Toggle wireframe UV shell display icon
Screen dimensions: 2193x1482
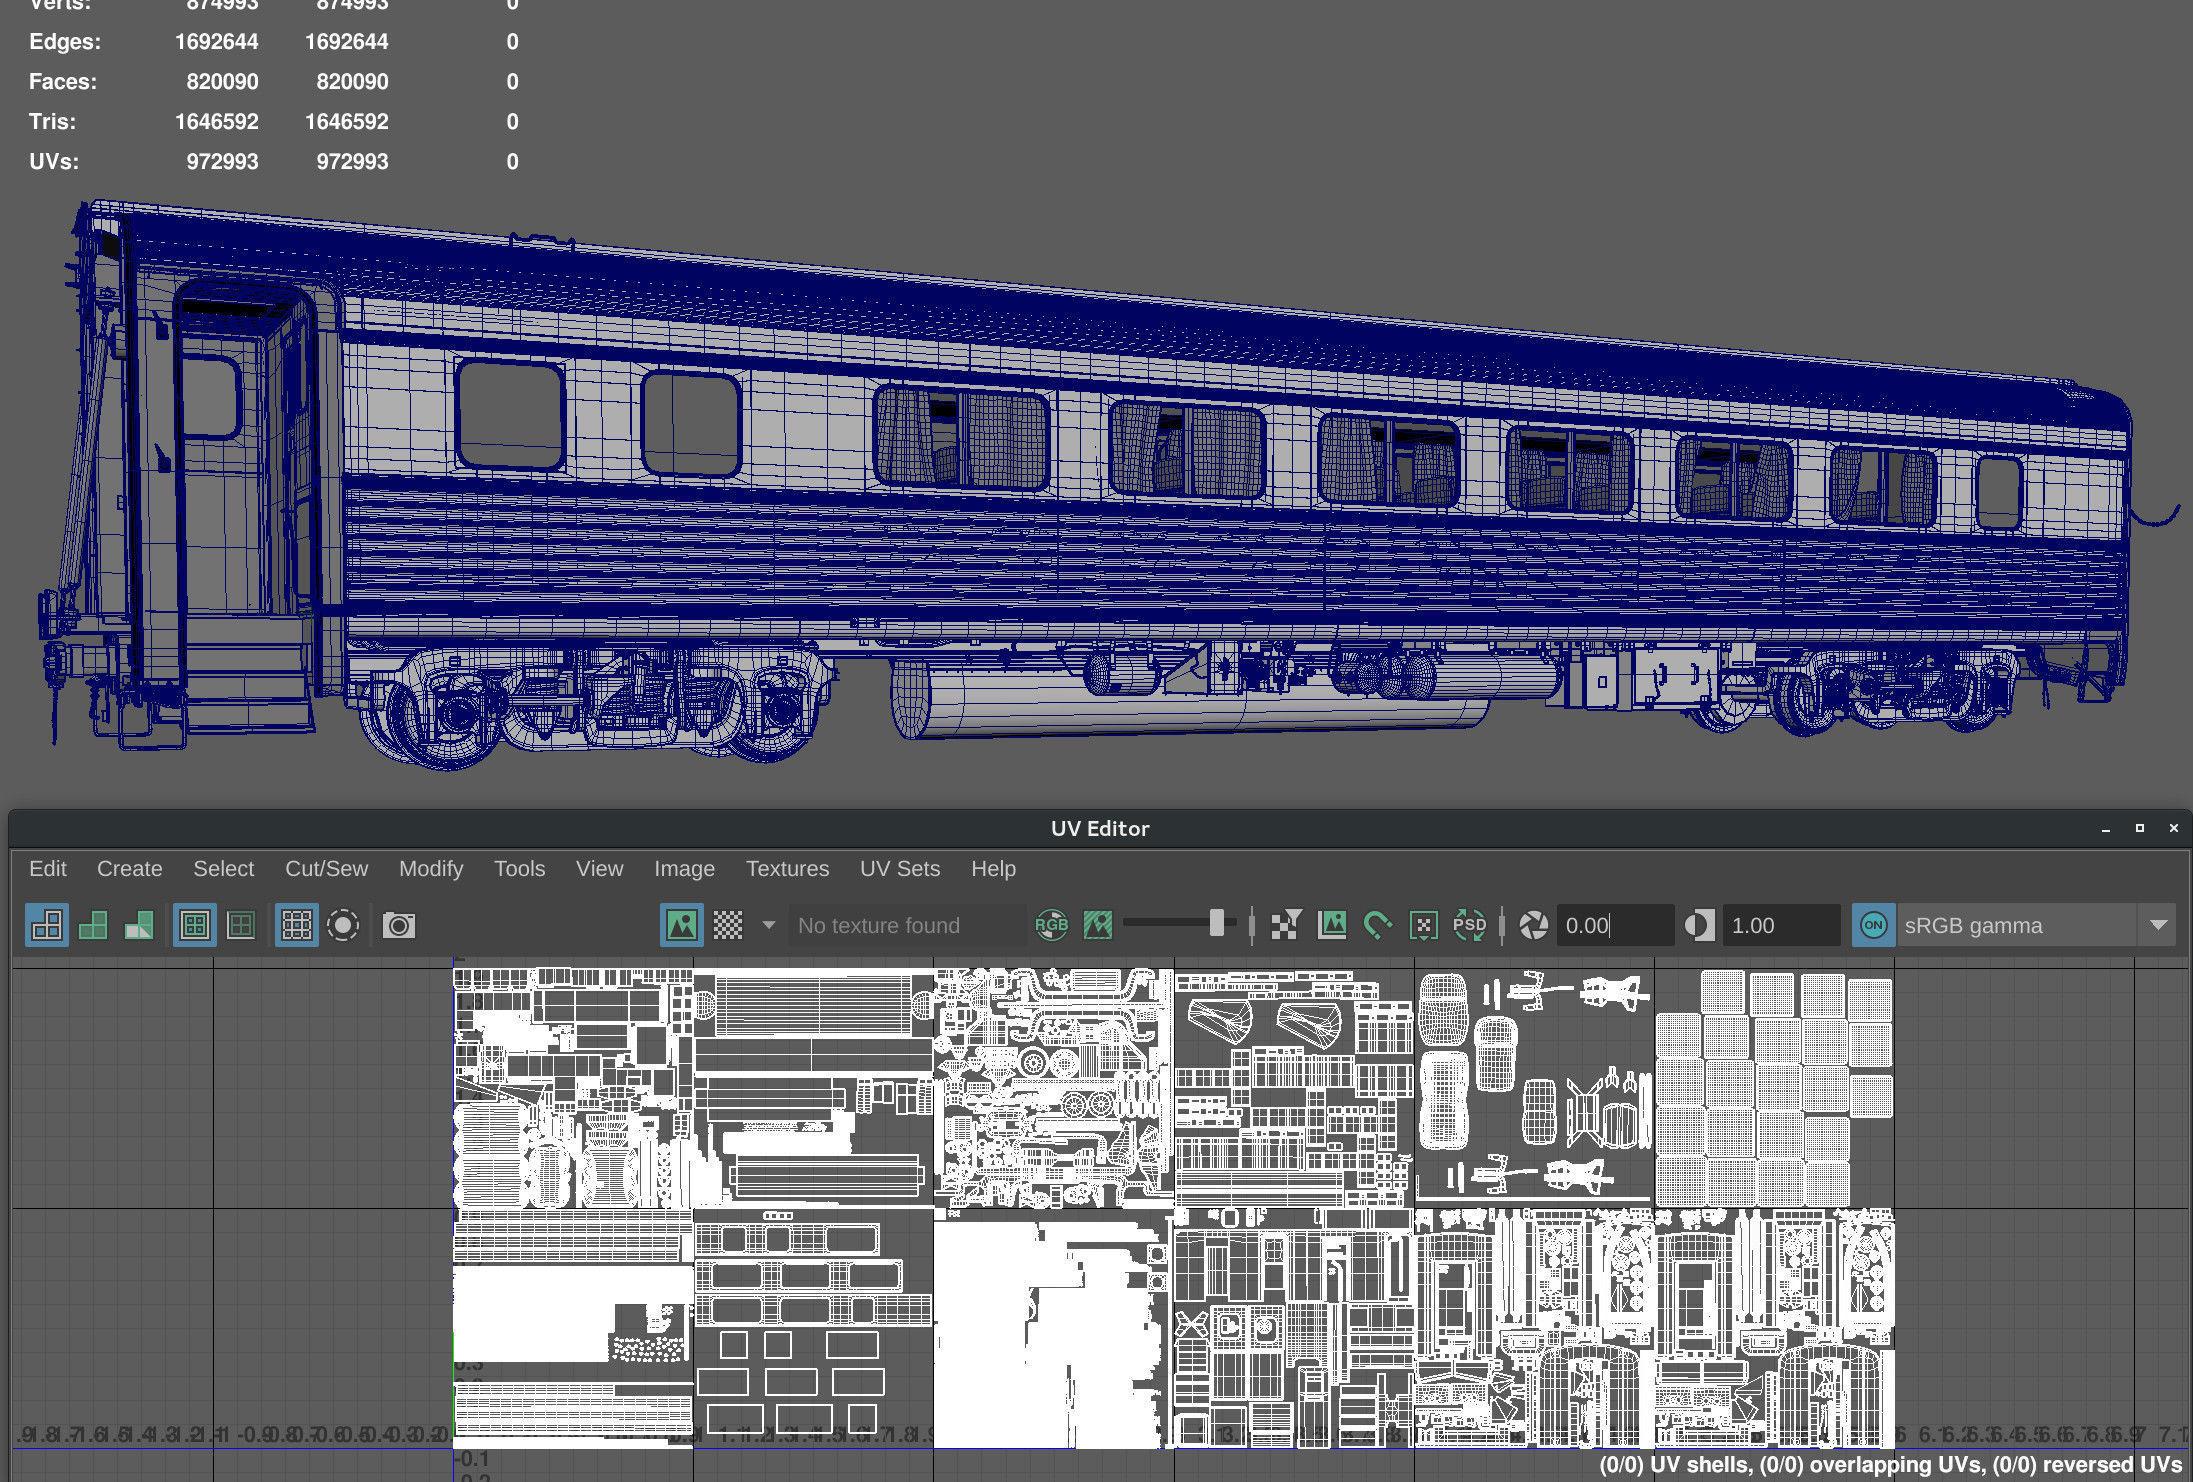[47, 925]
